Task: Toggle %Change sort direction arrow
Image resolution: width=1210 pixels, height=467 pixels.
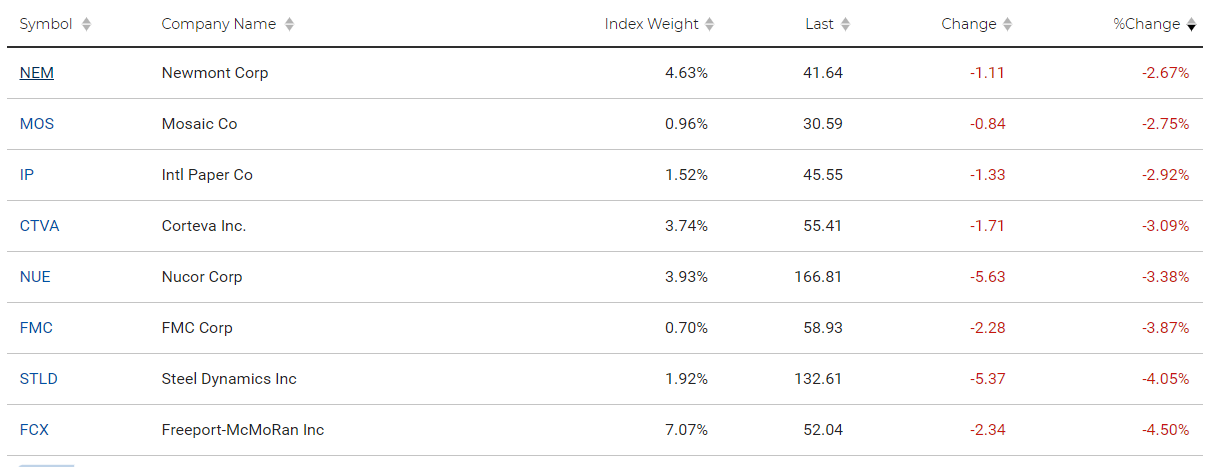Action: [1191, 25]
